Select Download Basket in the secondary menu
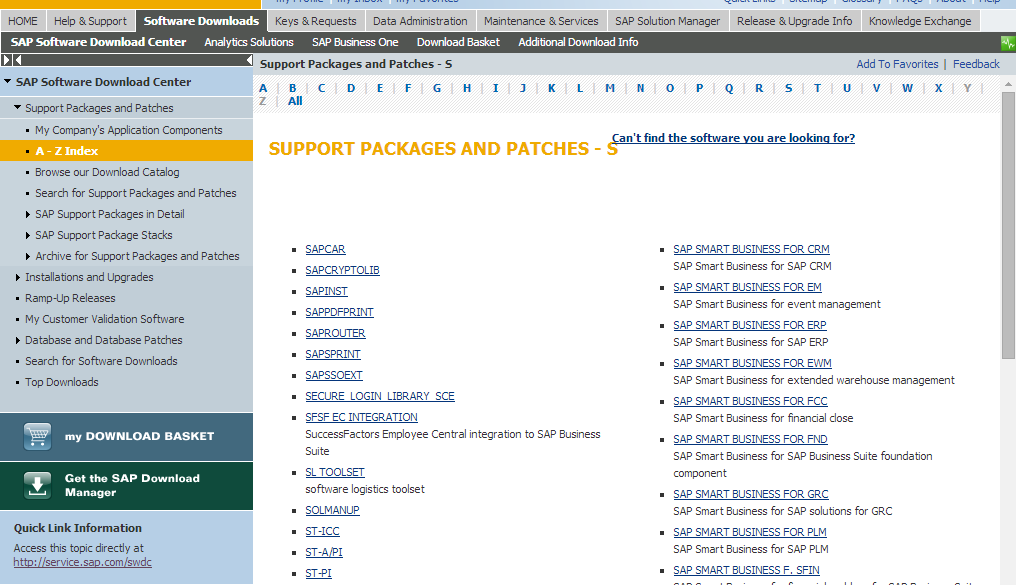This screenshot has width=1016, height=585. [x=457, y=42]
